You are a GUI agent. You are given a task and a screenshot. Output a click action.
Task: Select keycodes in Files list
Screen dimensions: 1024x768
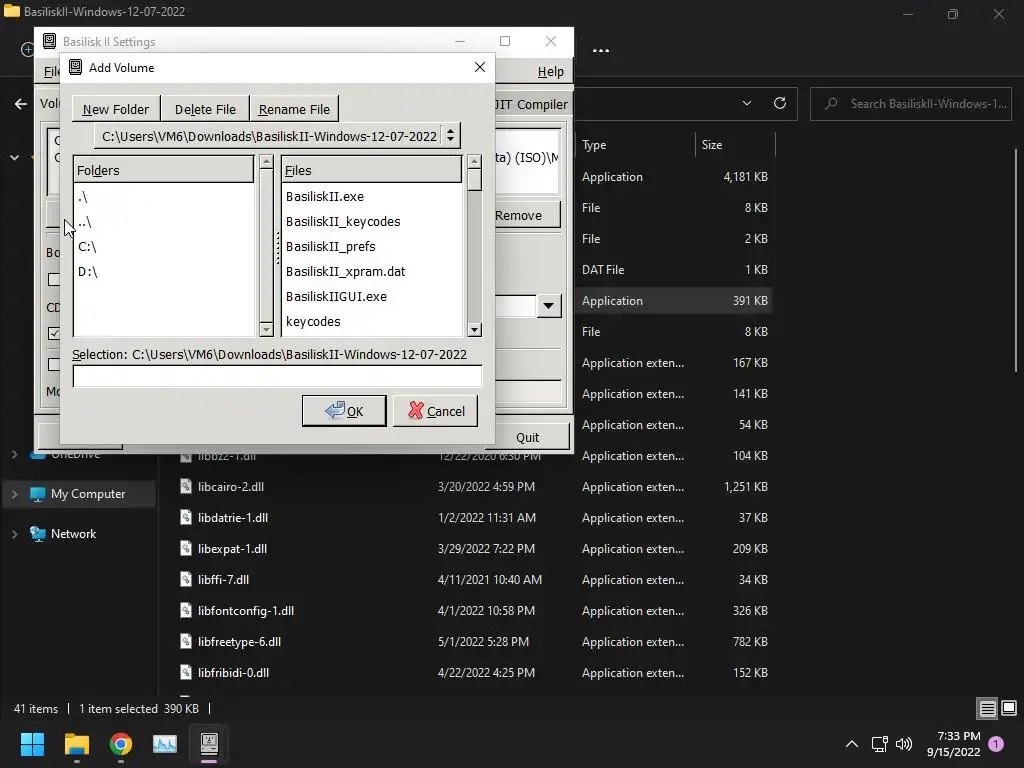pos(372,321)
